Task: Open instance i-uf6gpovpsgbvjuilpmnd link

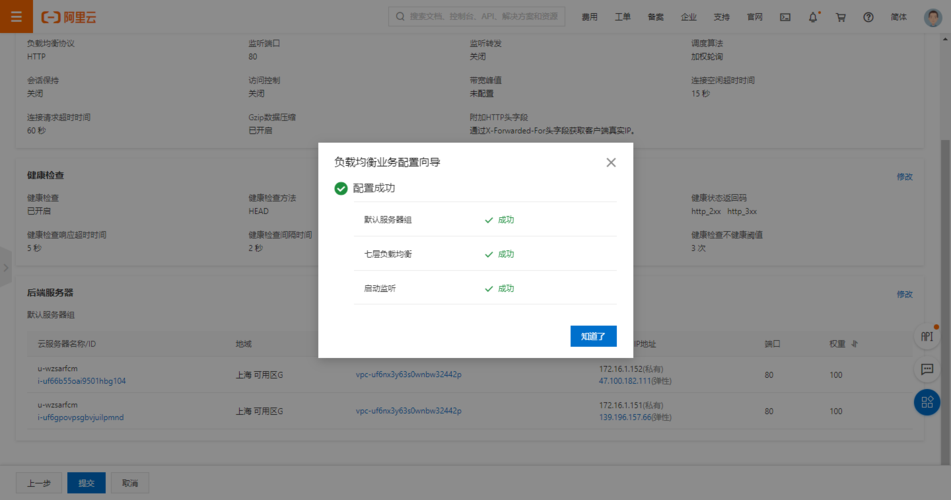Action: pos(81,417)
